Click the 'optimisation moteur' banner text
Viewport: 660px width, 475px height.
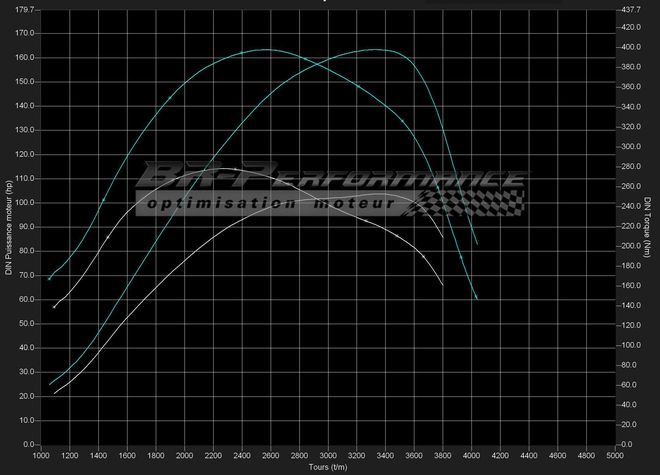[x=272, y=205]
